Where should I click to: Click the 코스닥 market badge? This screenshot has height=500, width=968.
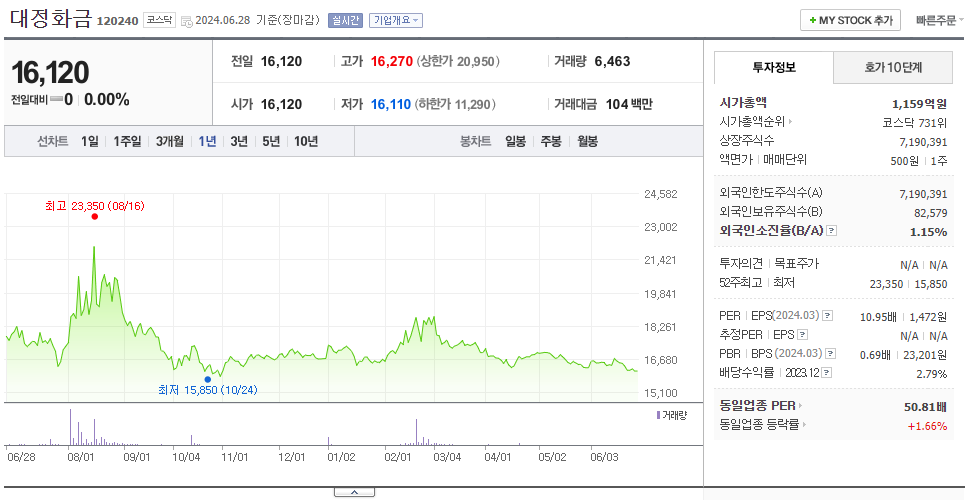tap(160, 20)
